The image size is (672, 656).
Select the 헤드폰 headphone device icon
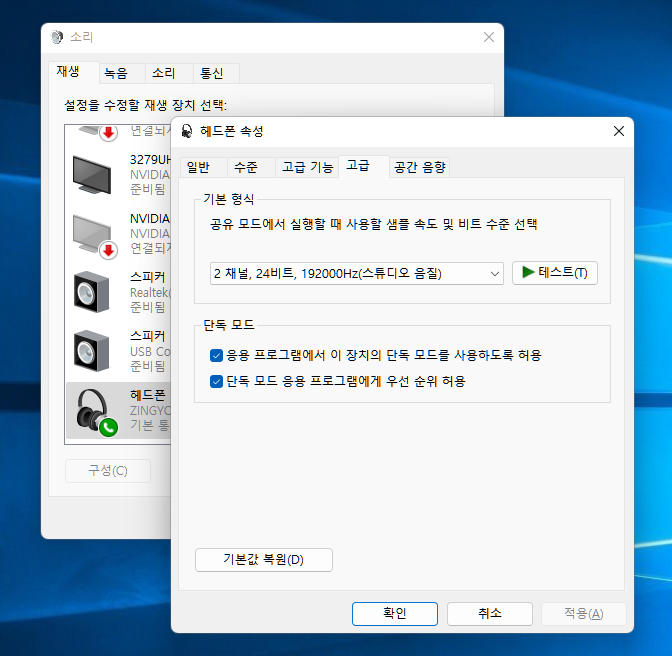pos(97,412)
